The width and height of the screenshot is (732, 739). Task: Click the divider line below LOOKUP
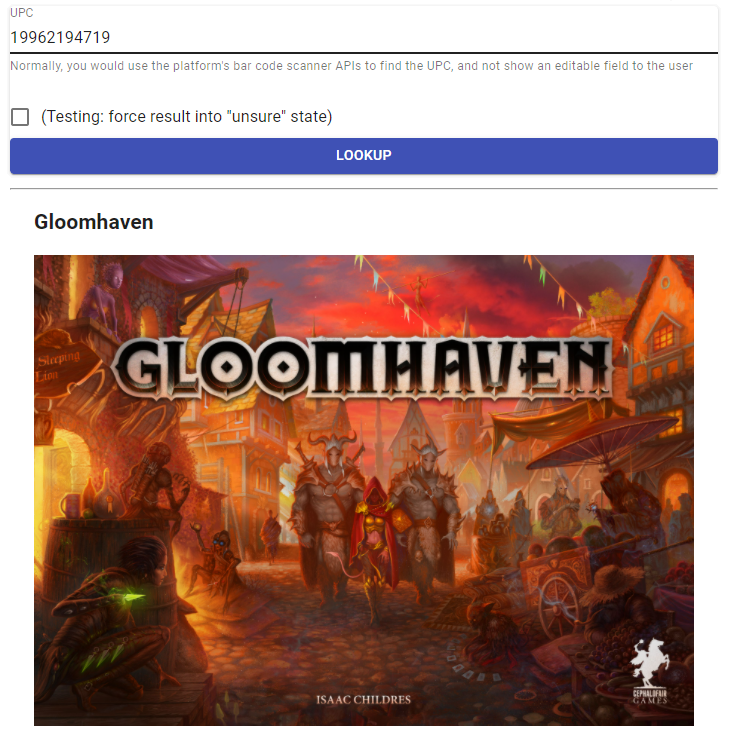tap(364, 189)
